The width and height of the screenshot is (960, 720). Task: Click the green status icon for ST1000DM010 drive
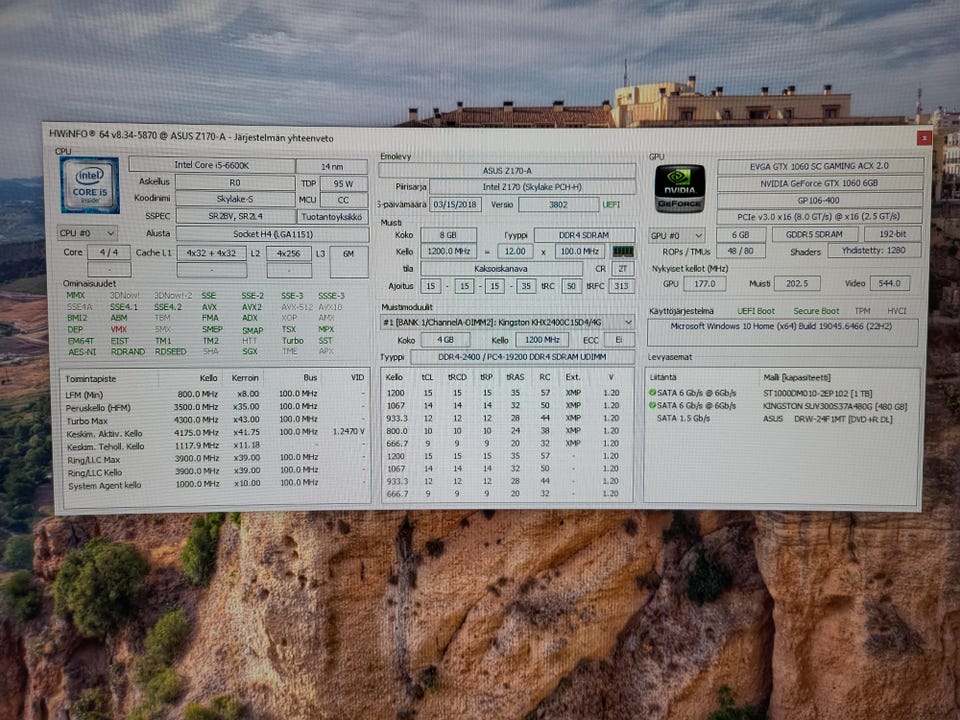click(652, 392)
